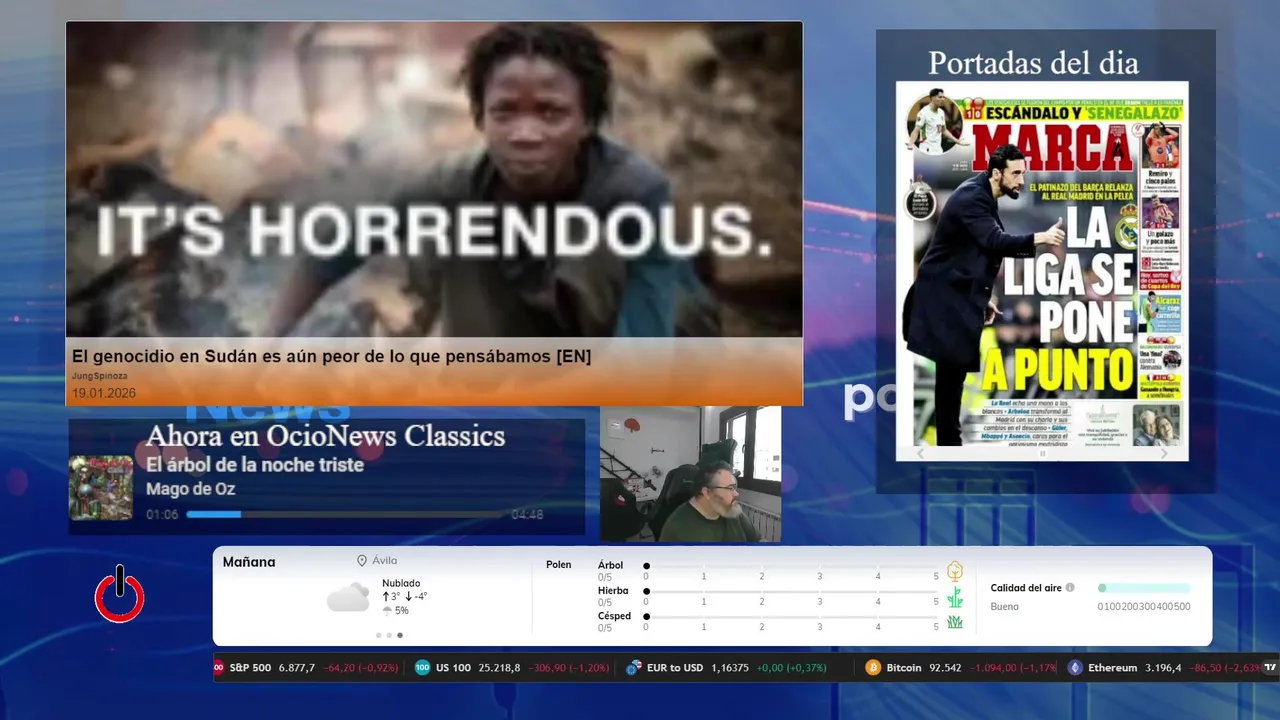This screenshot has width=1280, height=720.
Task: Select the first weather carousel dot
Action: coord(378,635)
